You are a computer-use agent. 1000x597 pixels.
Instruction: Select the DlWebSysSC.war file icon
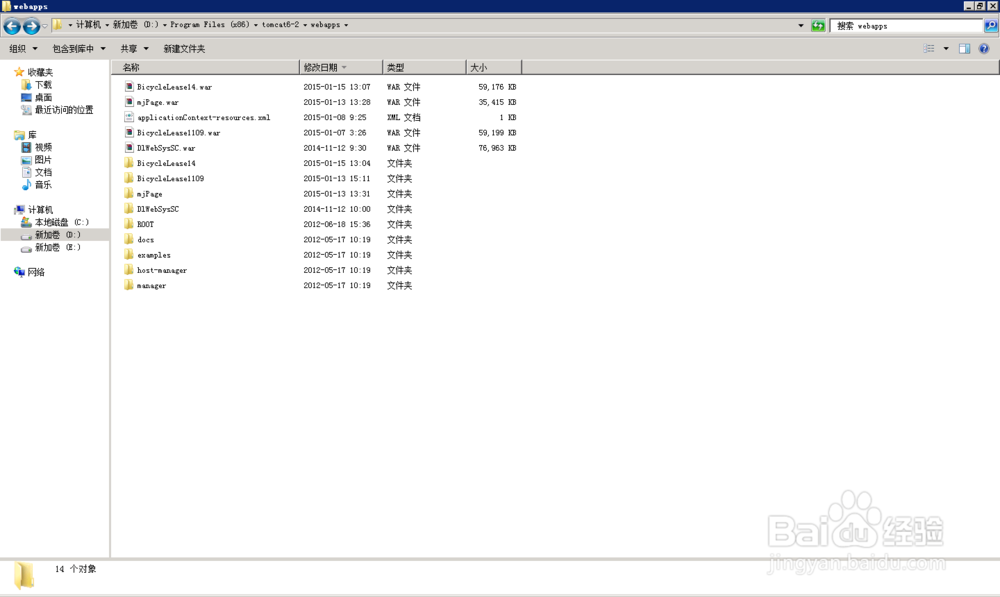[129, 148]
